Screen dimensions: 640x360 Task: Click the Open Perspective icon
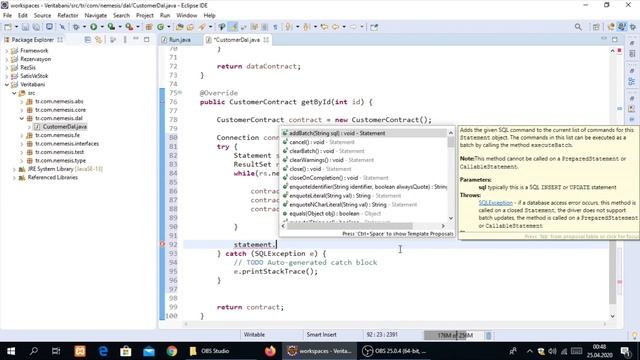(596, 27)
